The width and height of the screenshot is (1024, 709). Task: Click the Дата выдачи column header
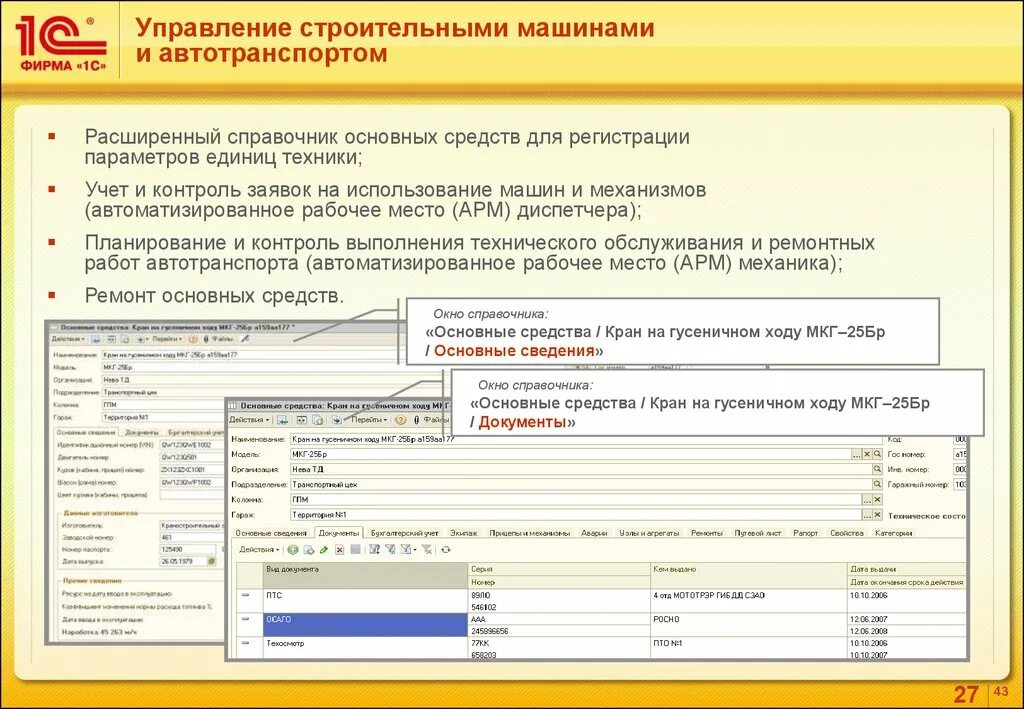906,569
